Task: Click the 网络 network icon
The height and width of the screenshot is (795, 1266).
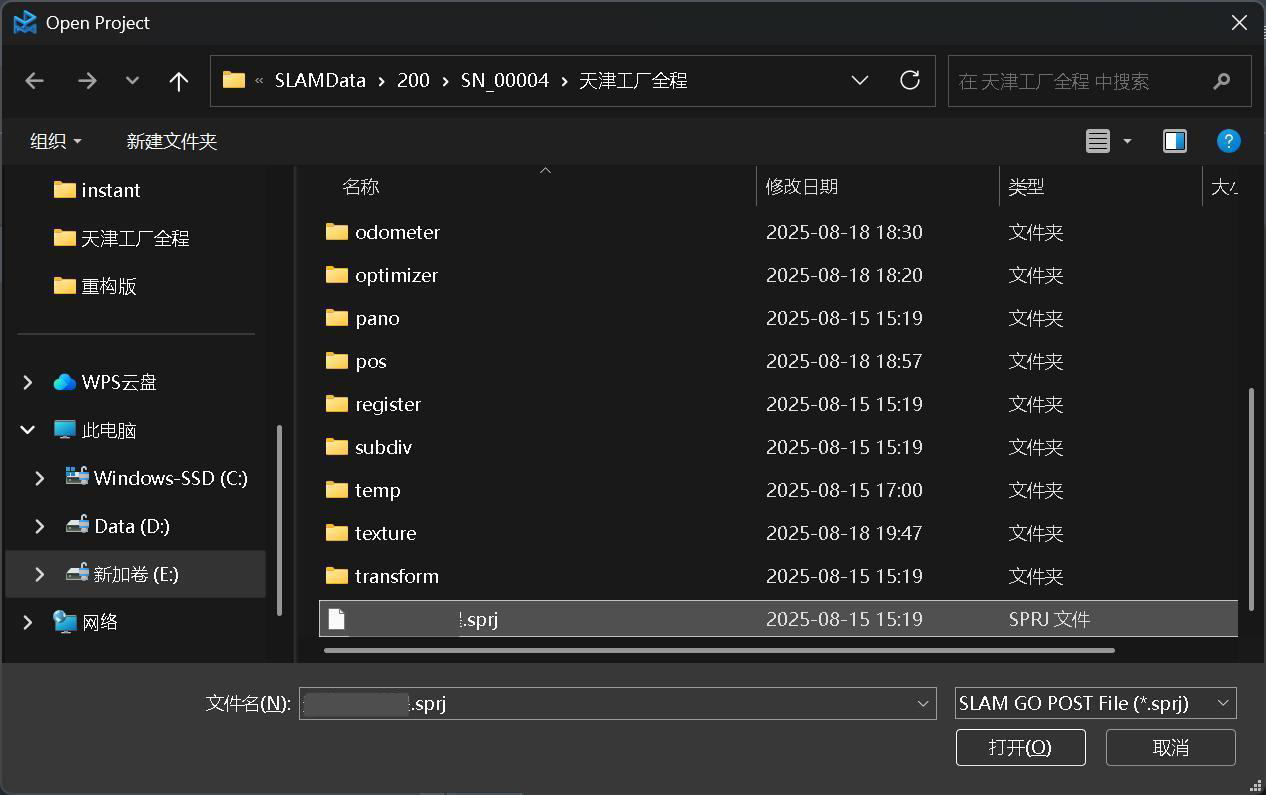Action: pos(65,622)
